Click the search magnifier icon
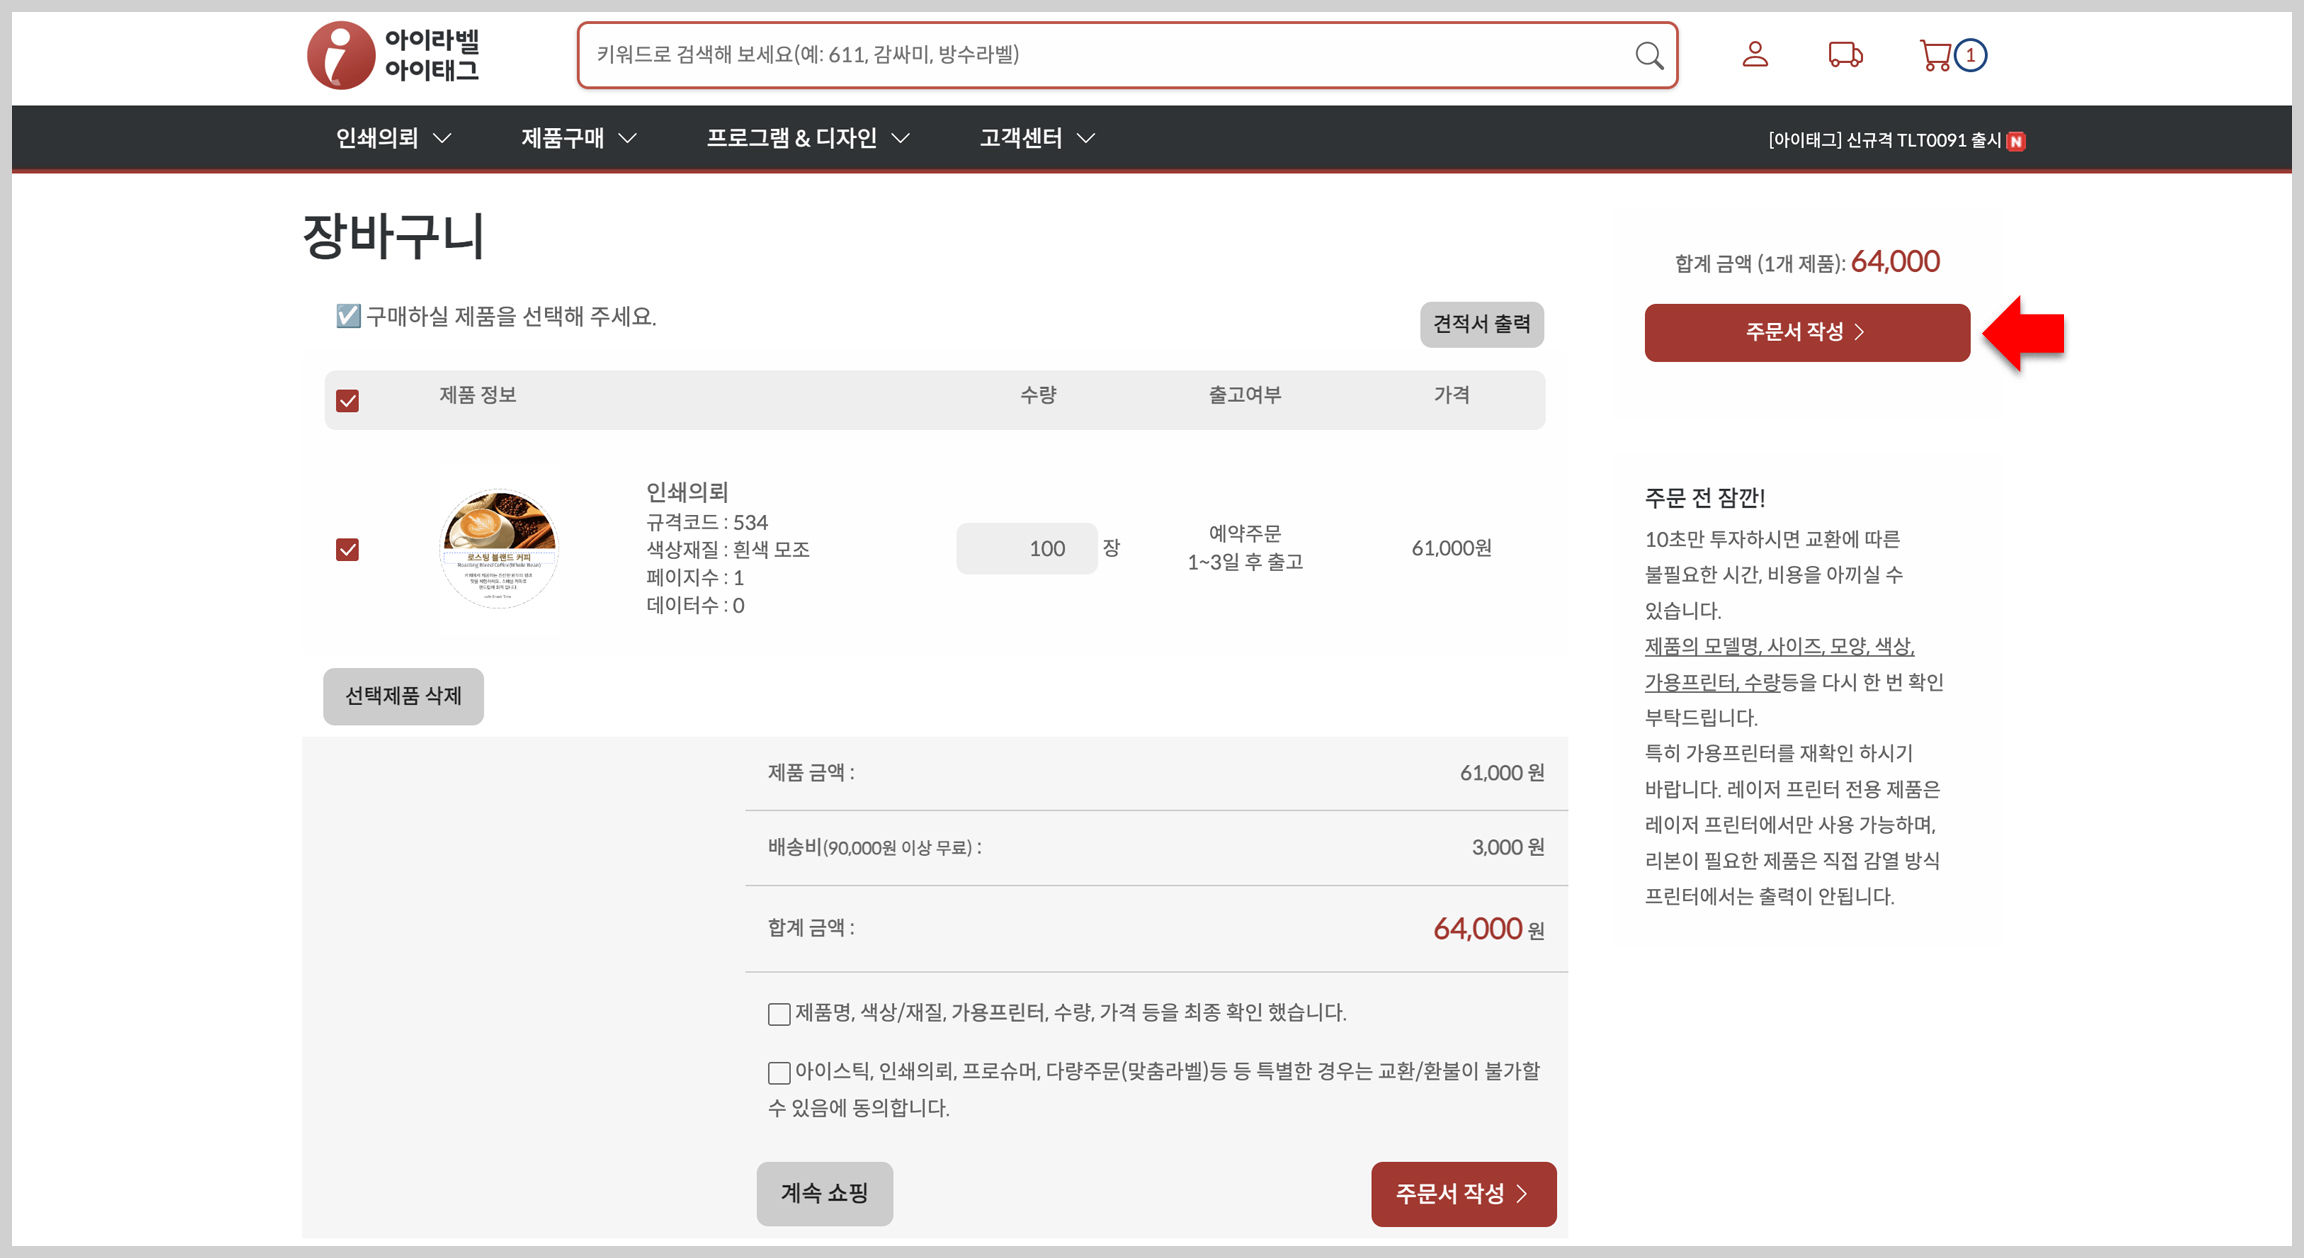 tap(1649, 55)
